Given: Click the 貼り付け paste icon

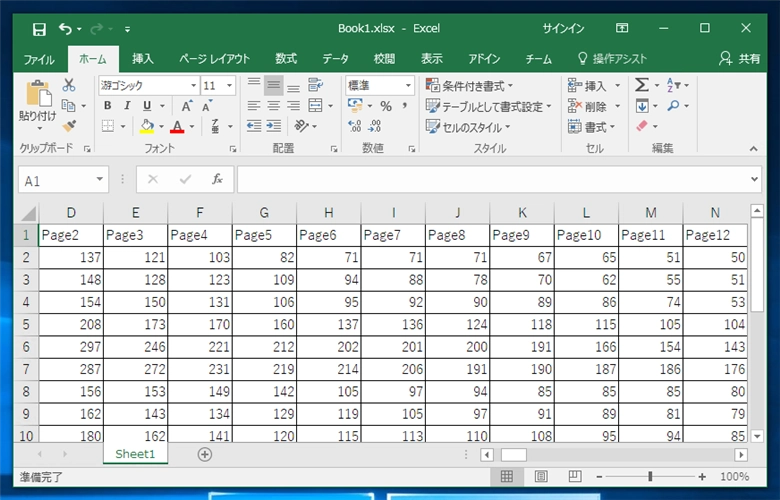Looking at the screenshot, I should [38, 94].
